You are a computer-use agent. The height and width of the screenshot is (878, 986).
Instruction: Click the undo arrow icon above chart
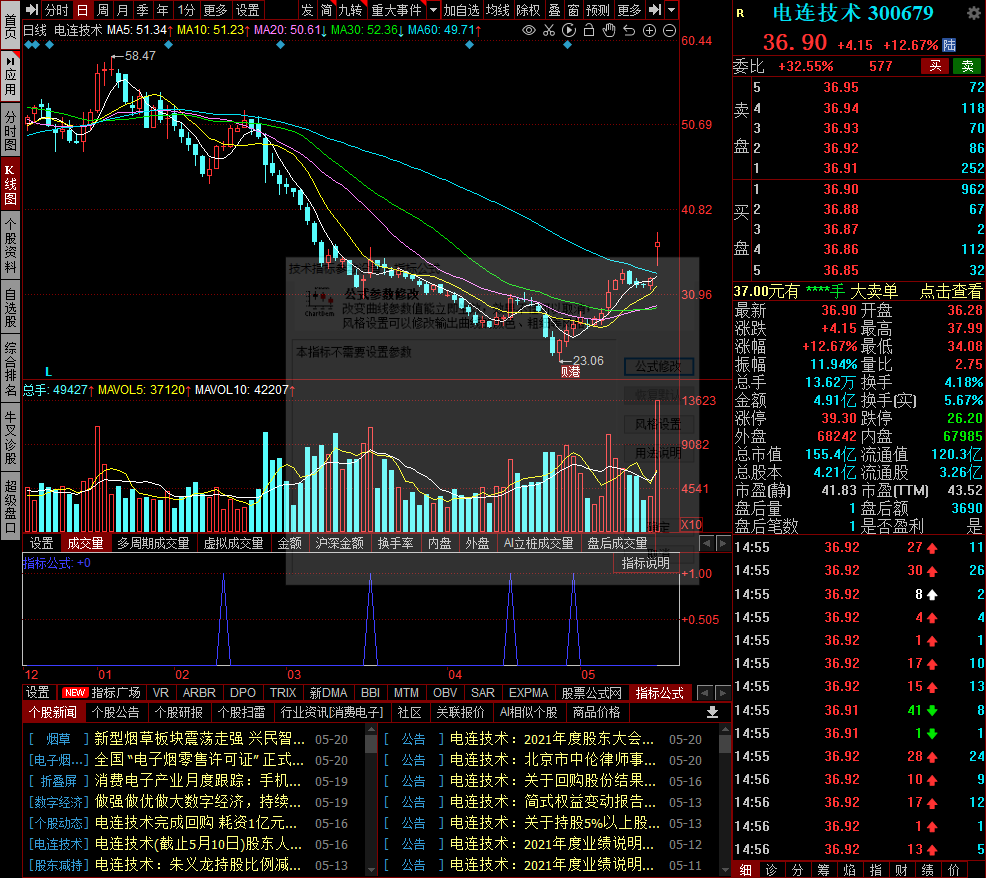[x=629, y=30]
